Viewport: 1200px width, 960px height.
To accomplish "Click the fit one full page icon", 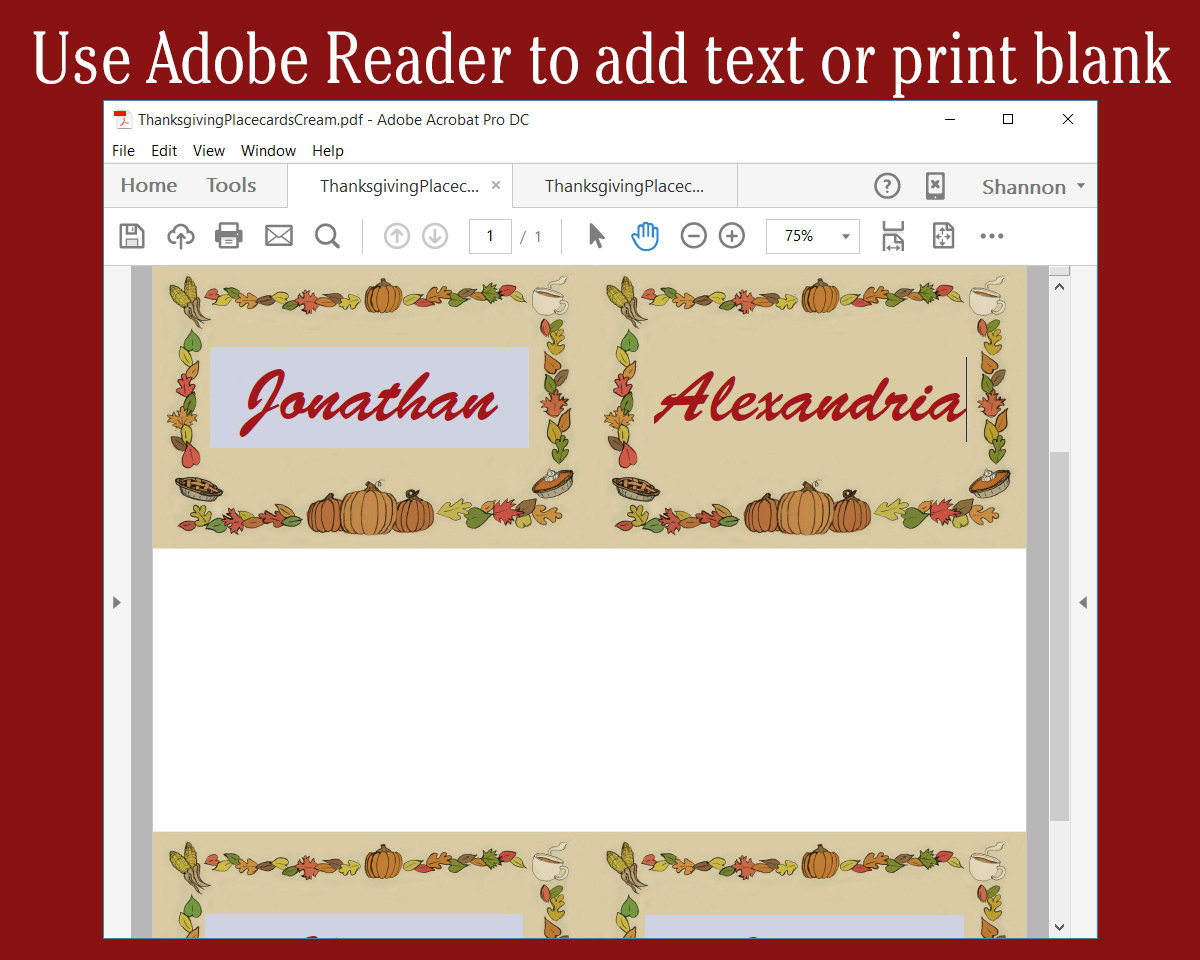I will pyautogui.click(x=943, y=236).
